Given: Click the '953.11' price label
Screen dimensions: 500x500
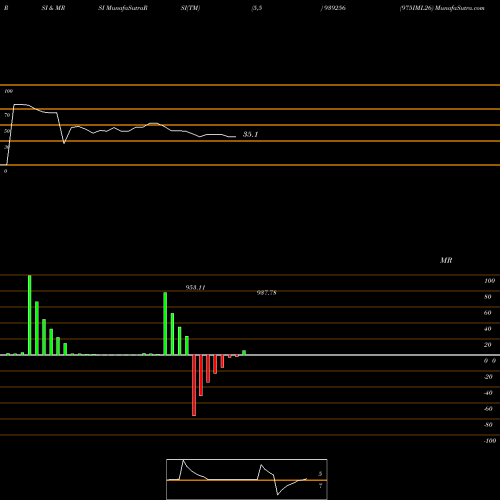Looking at the screenshot, I should coord(196,287).
